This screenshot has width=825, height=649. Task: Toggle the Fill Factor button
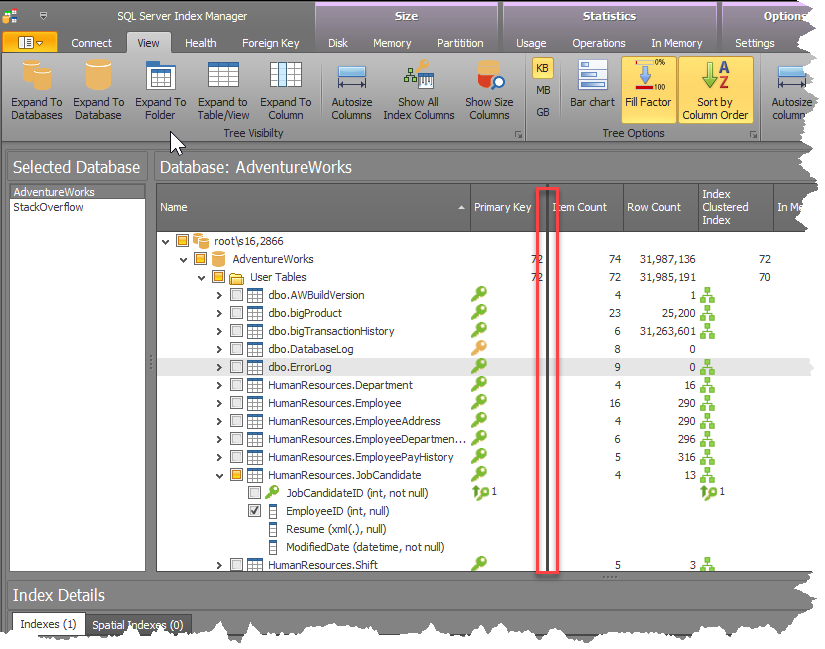pos(648,76)
